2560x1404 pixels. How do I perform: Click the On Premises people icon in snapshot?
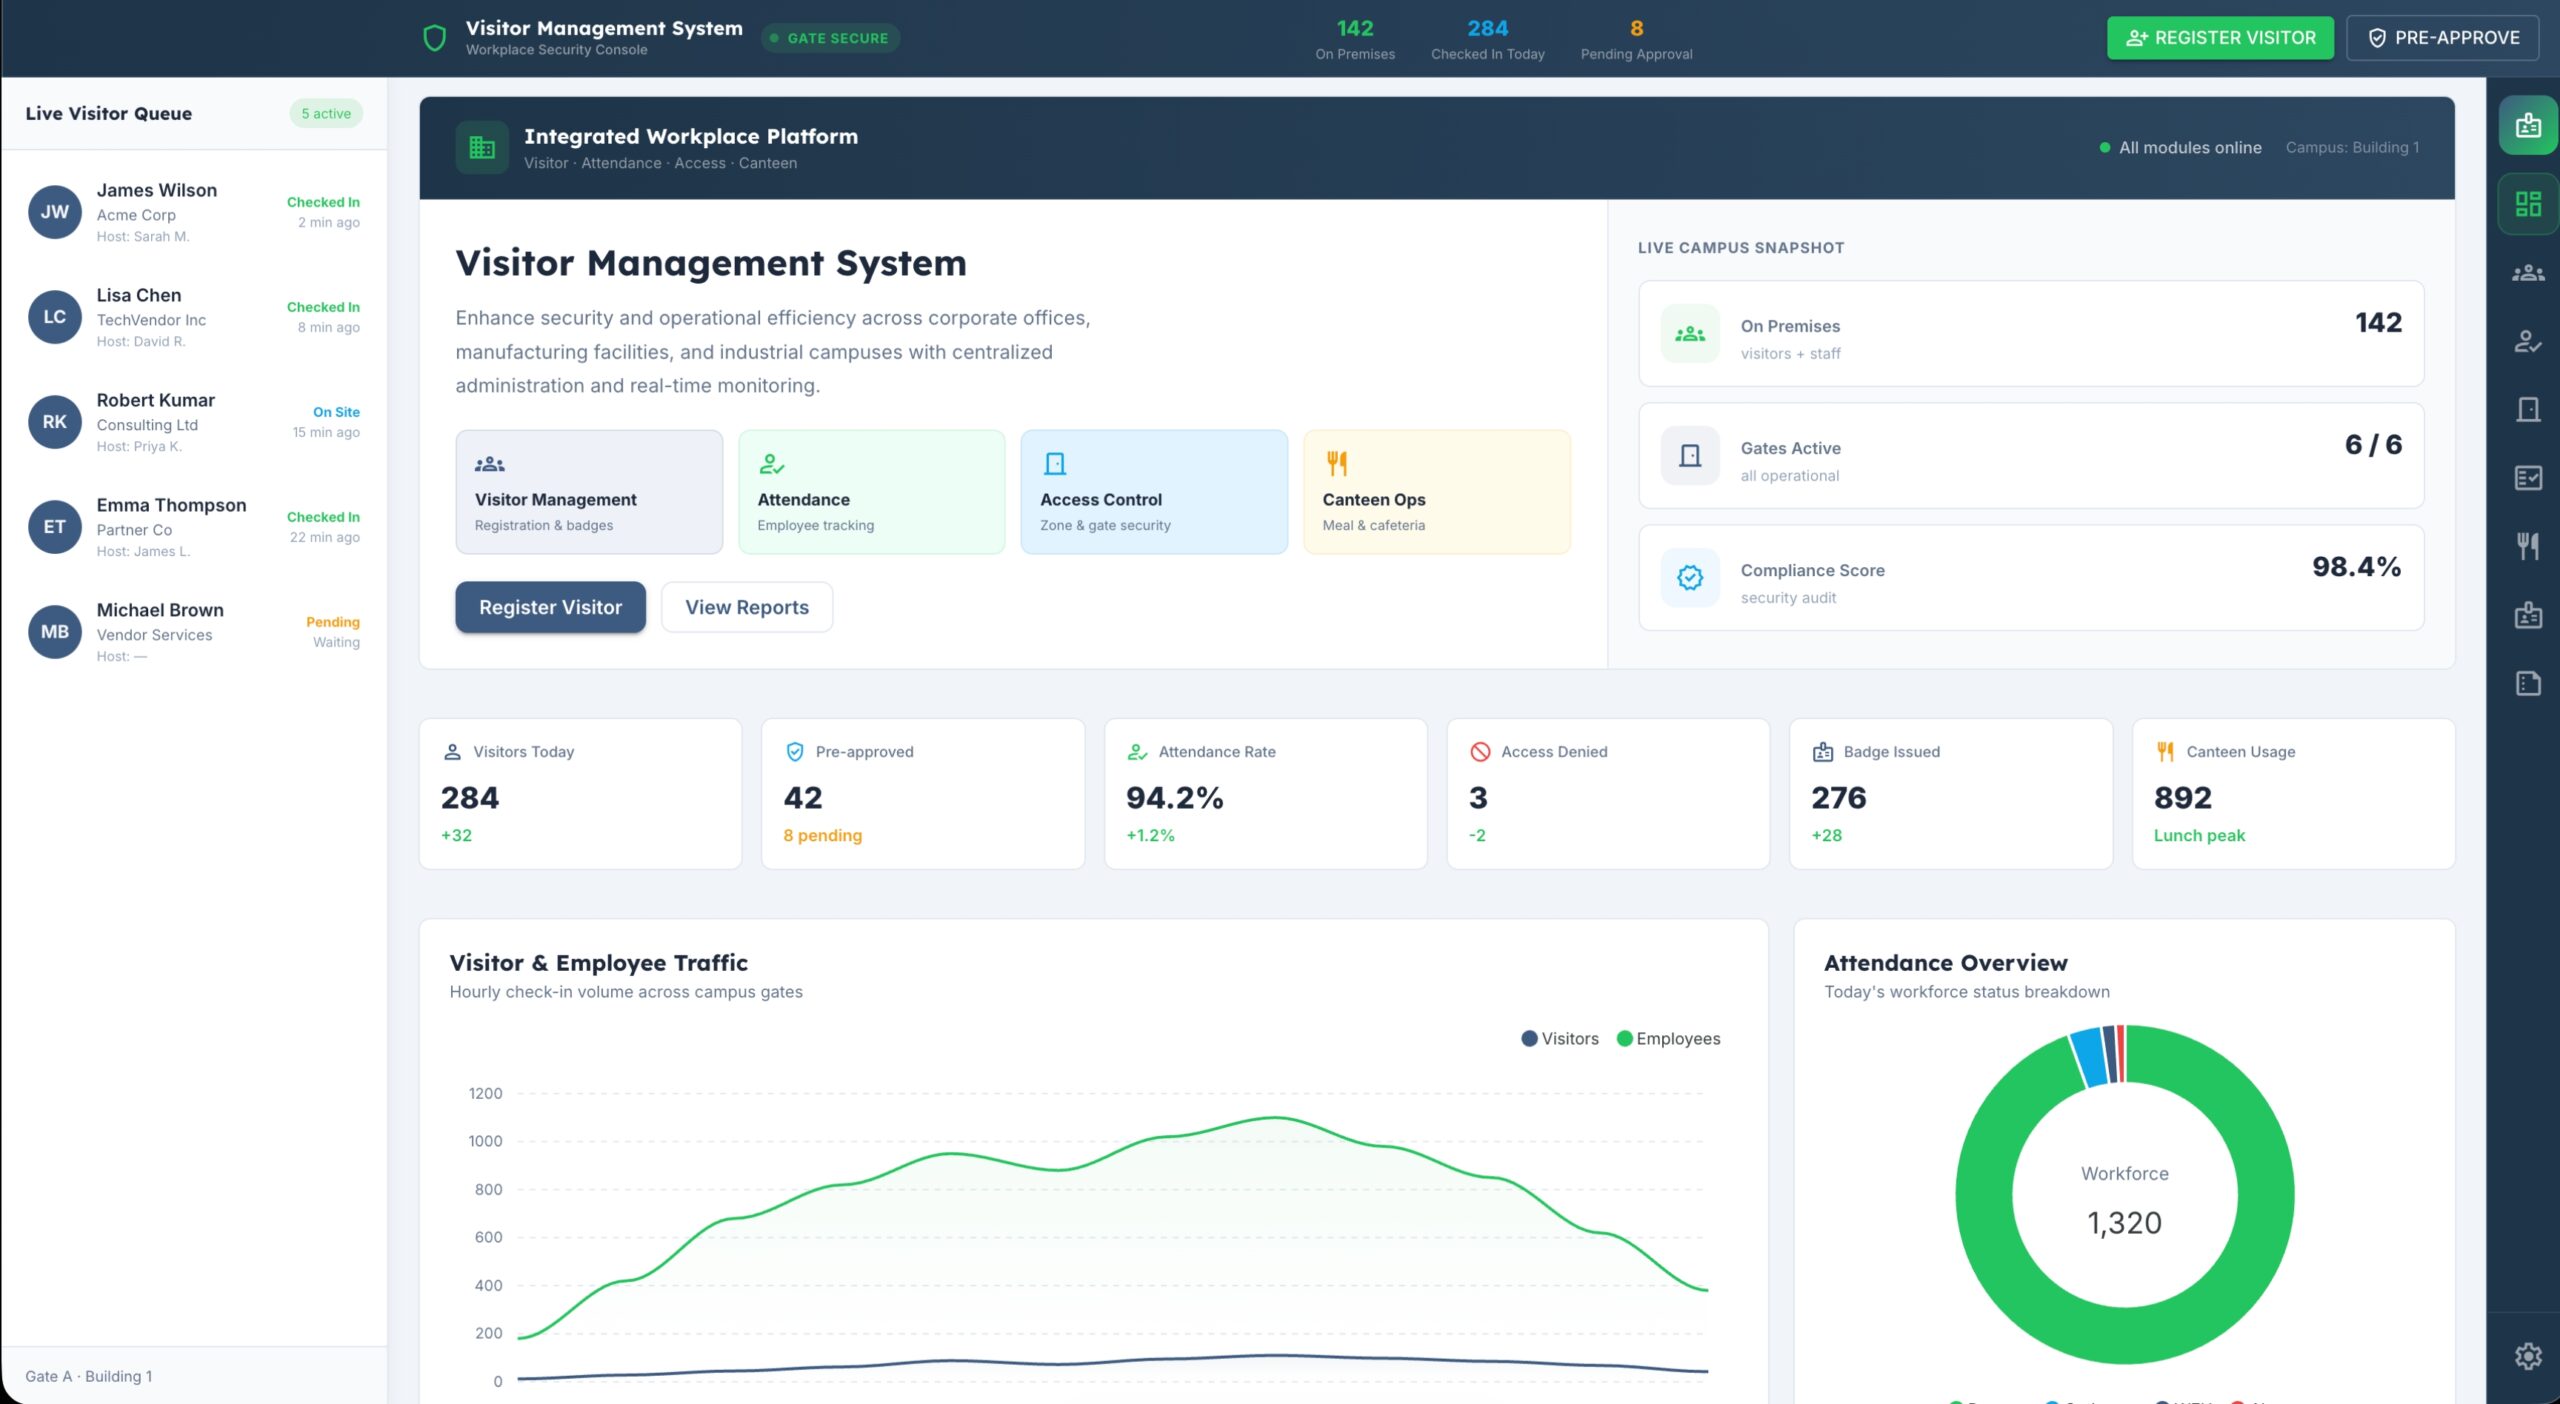click(x=1690, y=334)
